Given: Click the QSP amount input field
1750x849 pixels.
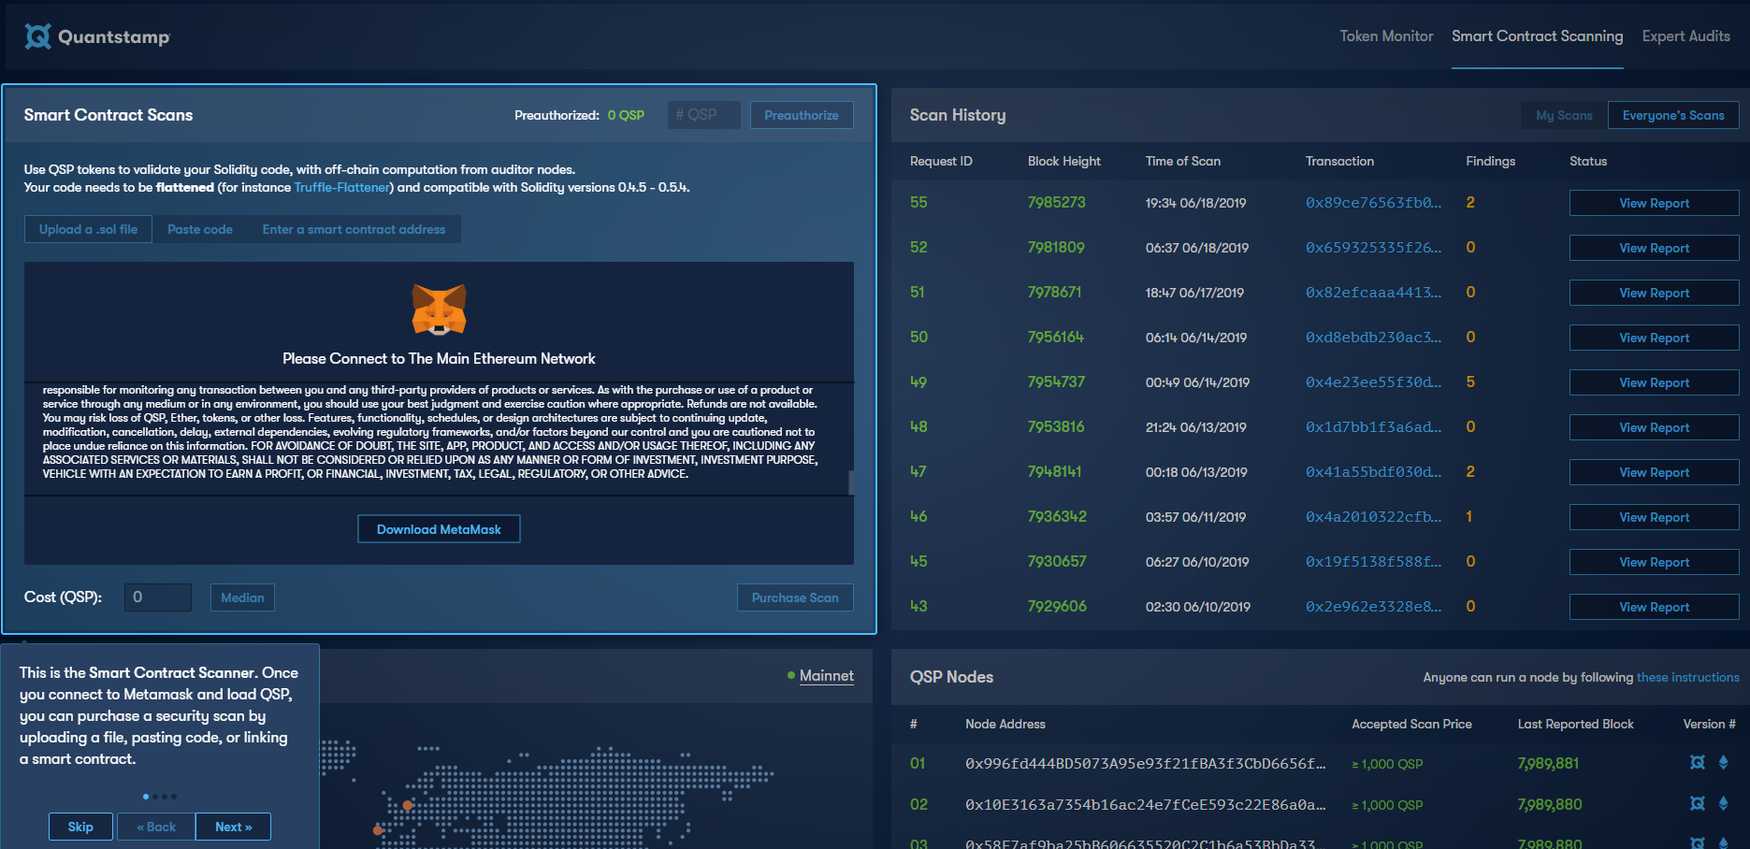Looking at the screenshot, I should coord(704,115).
